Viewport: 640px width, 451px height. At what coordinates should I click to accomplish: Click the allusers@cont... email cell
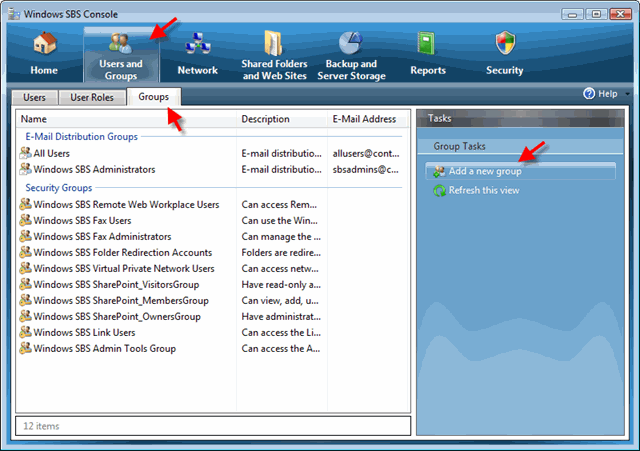(366, 153)
